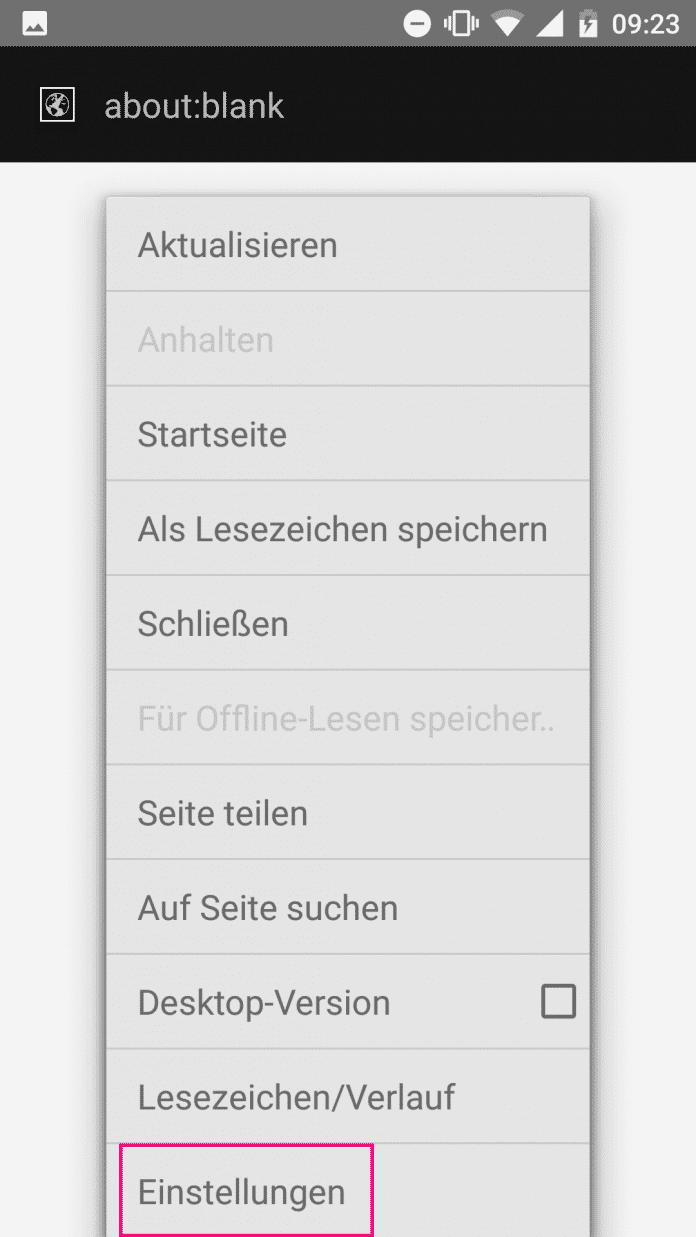Choose the Anhalten menu entry

pyautogui.click(x=347, y=340)
